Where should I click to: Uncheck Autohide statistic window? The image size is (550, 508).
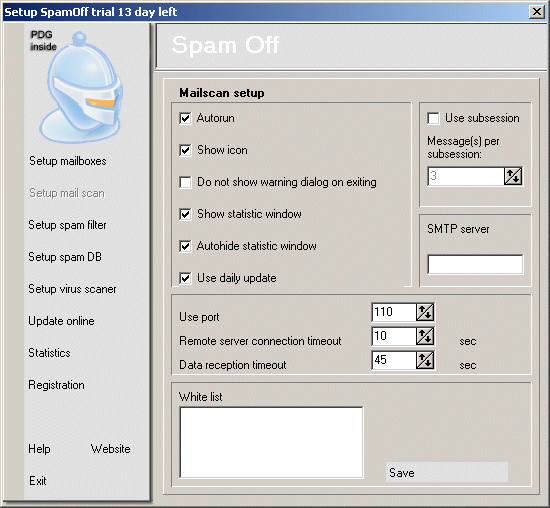pyautogui.click(x=185, y=246)
